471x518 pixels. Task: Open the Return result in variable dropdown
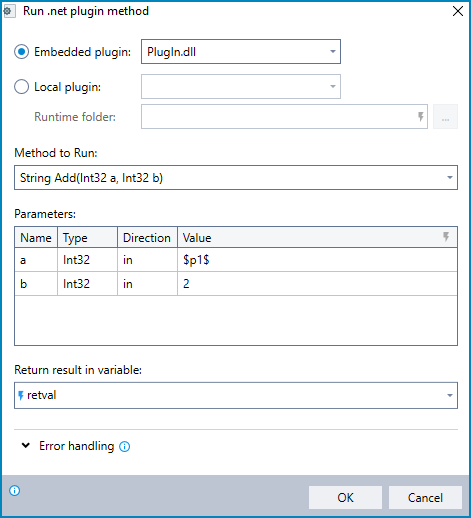tap(236, 395)
